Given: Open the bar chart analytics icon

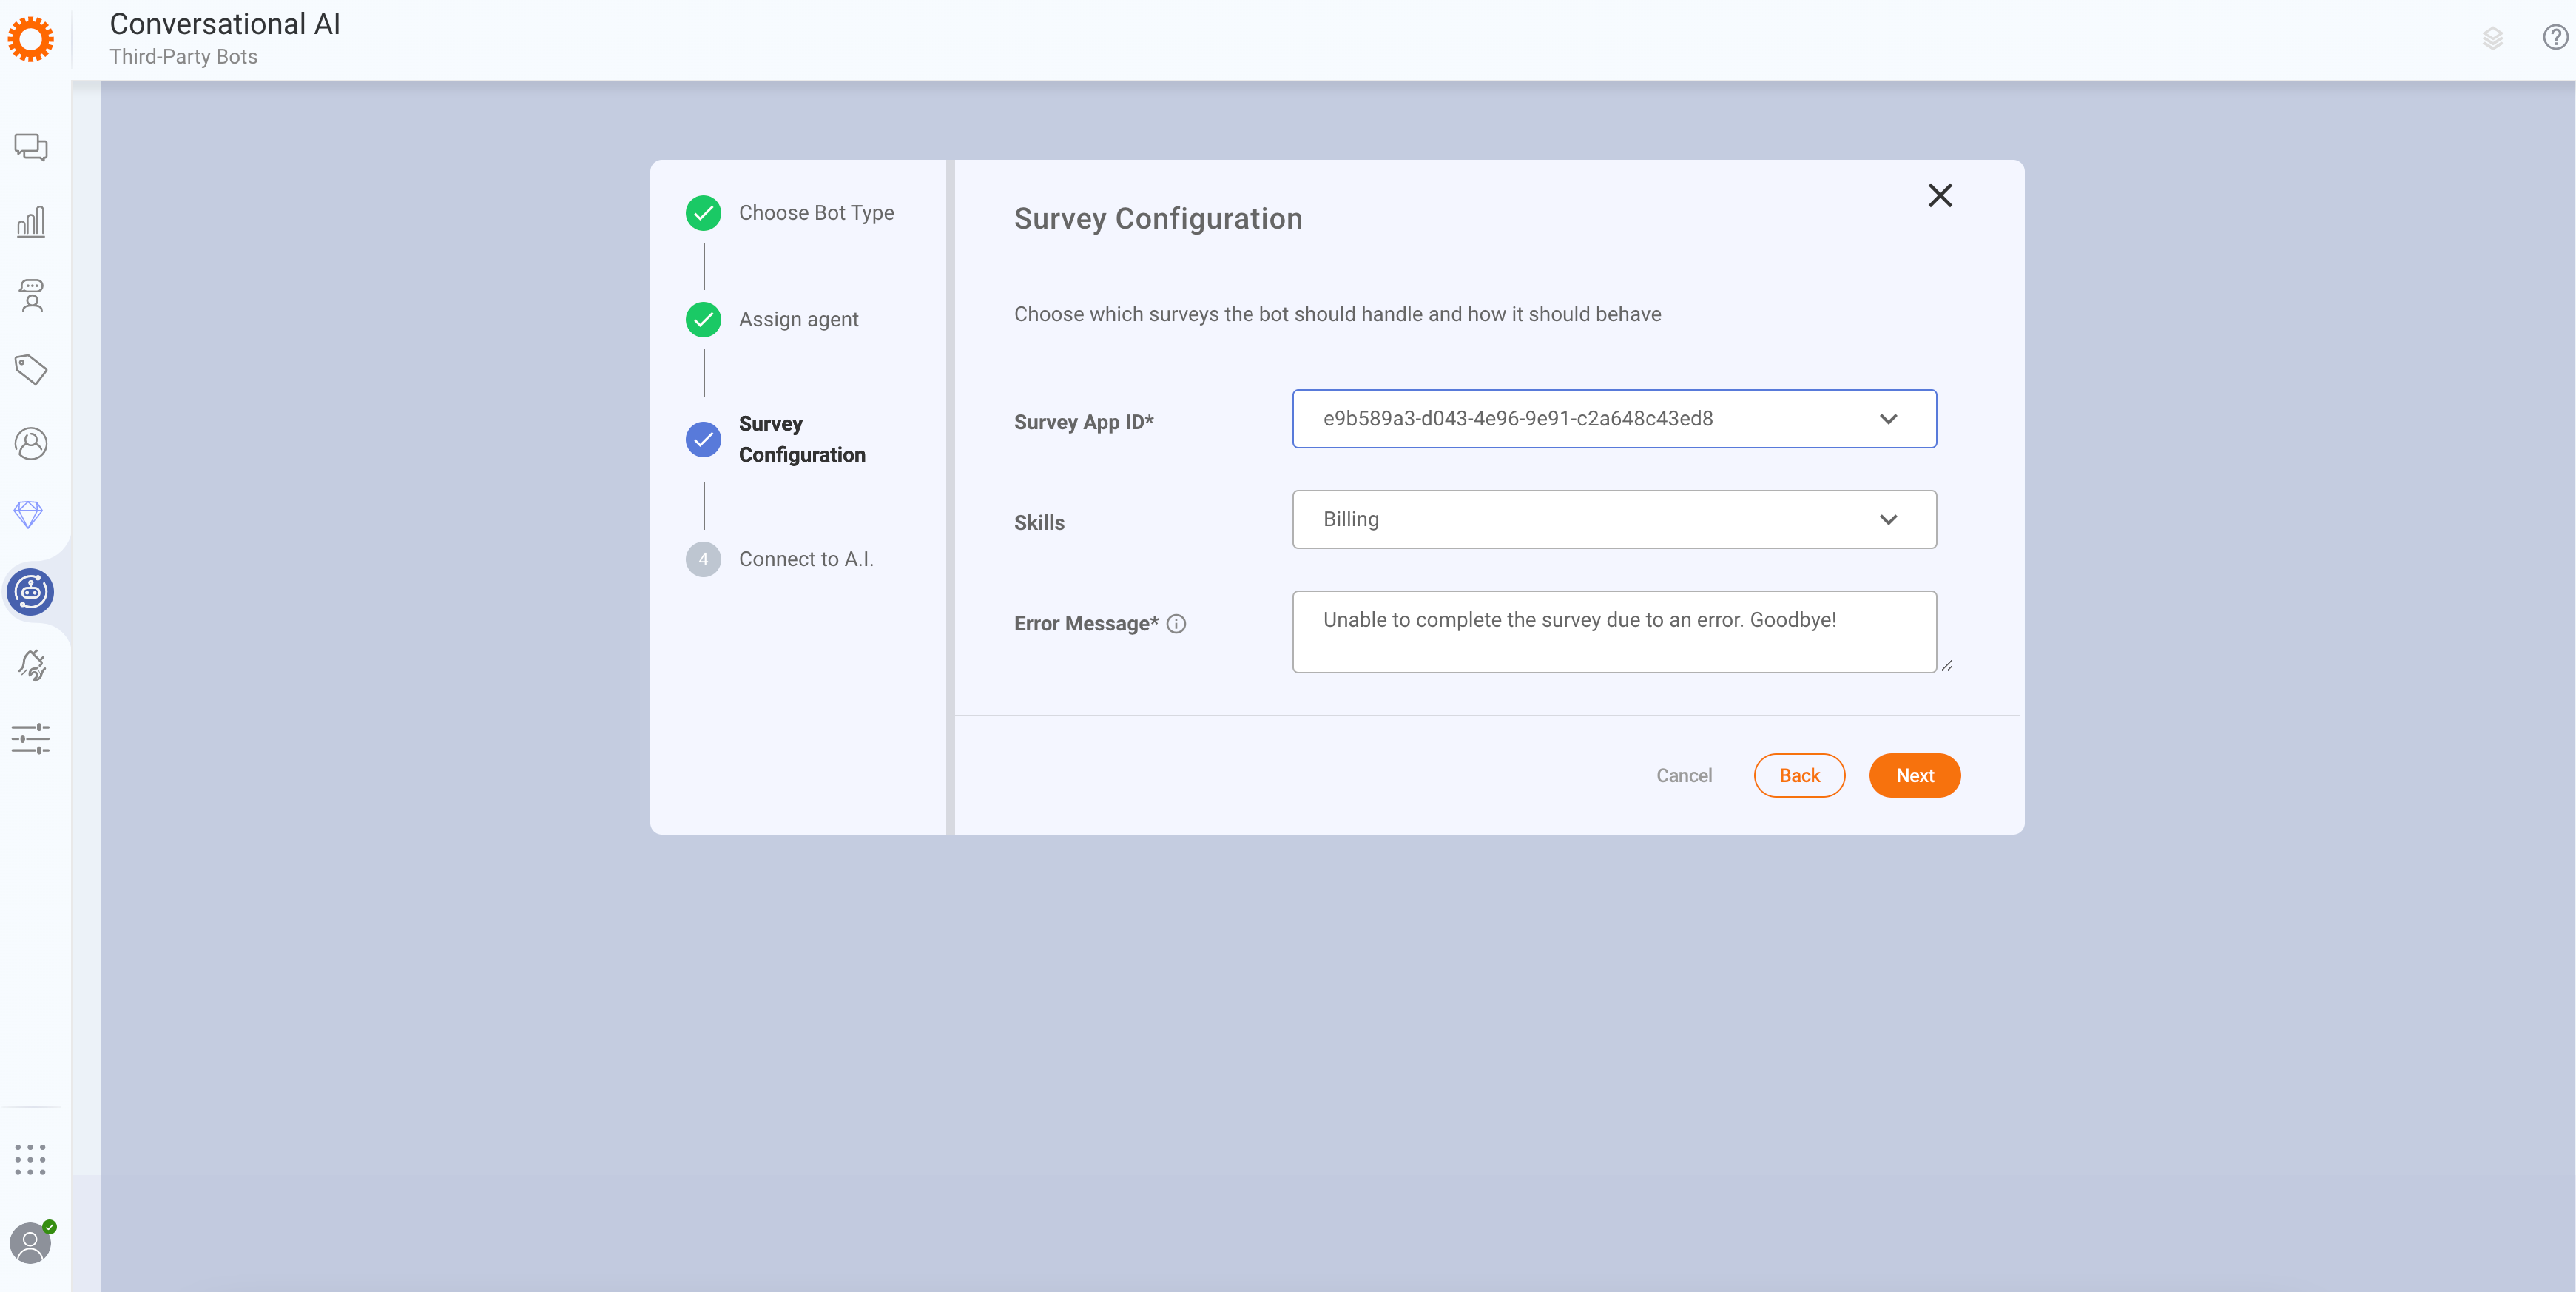Looking at the screenshot, I should 31,221.
